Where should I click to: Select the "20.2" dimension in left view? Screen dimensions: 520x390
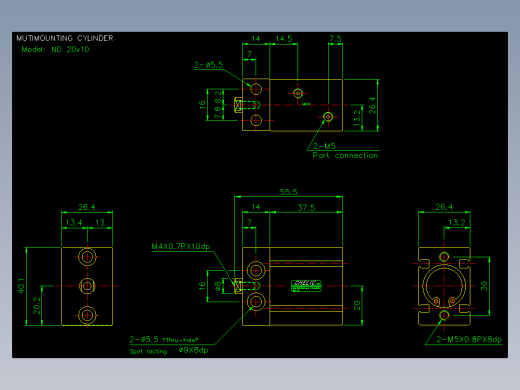coord(37,306)
